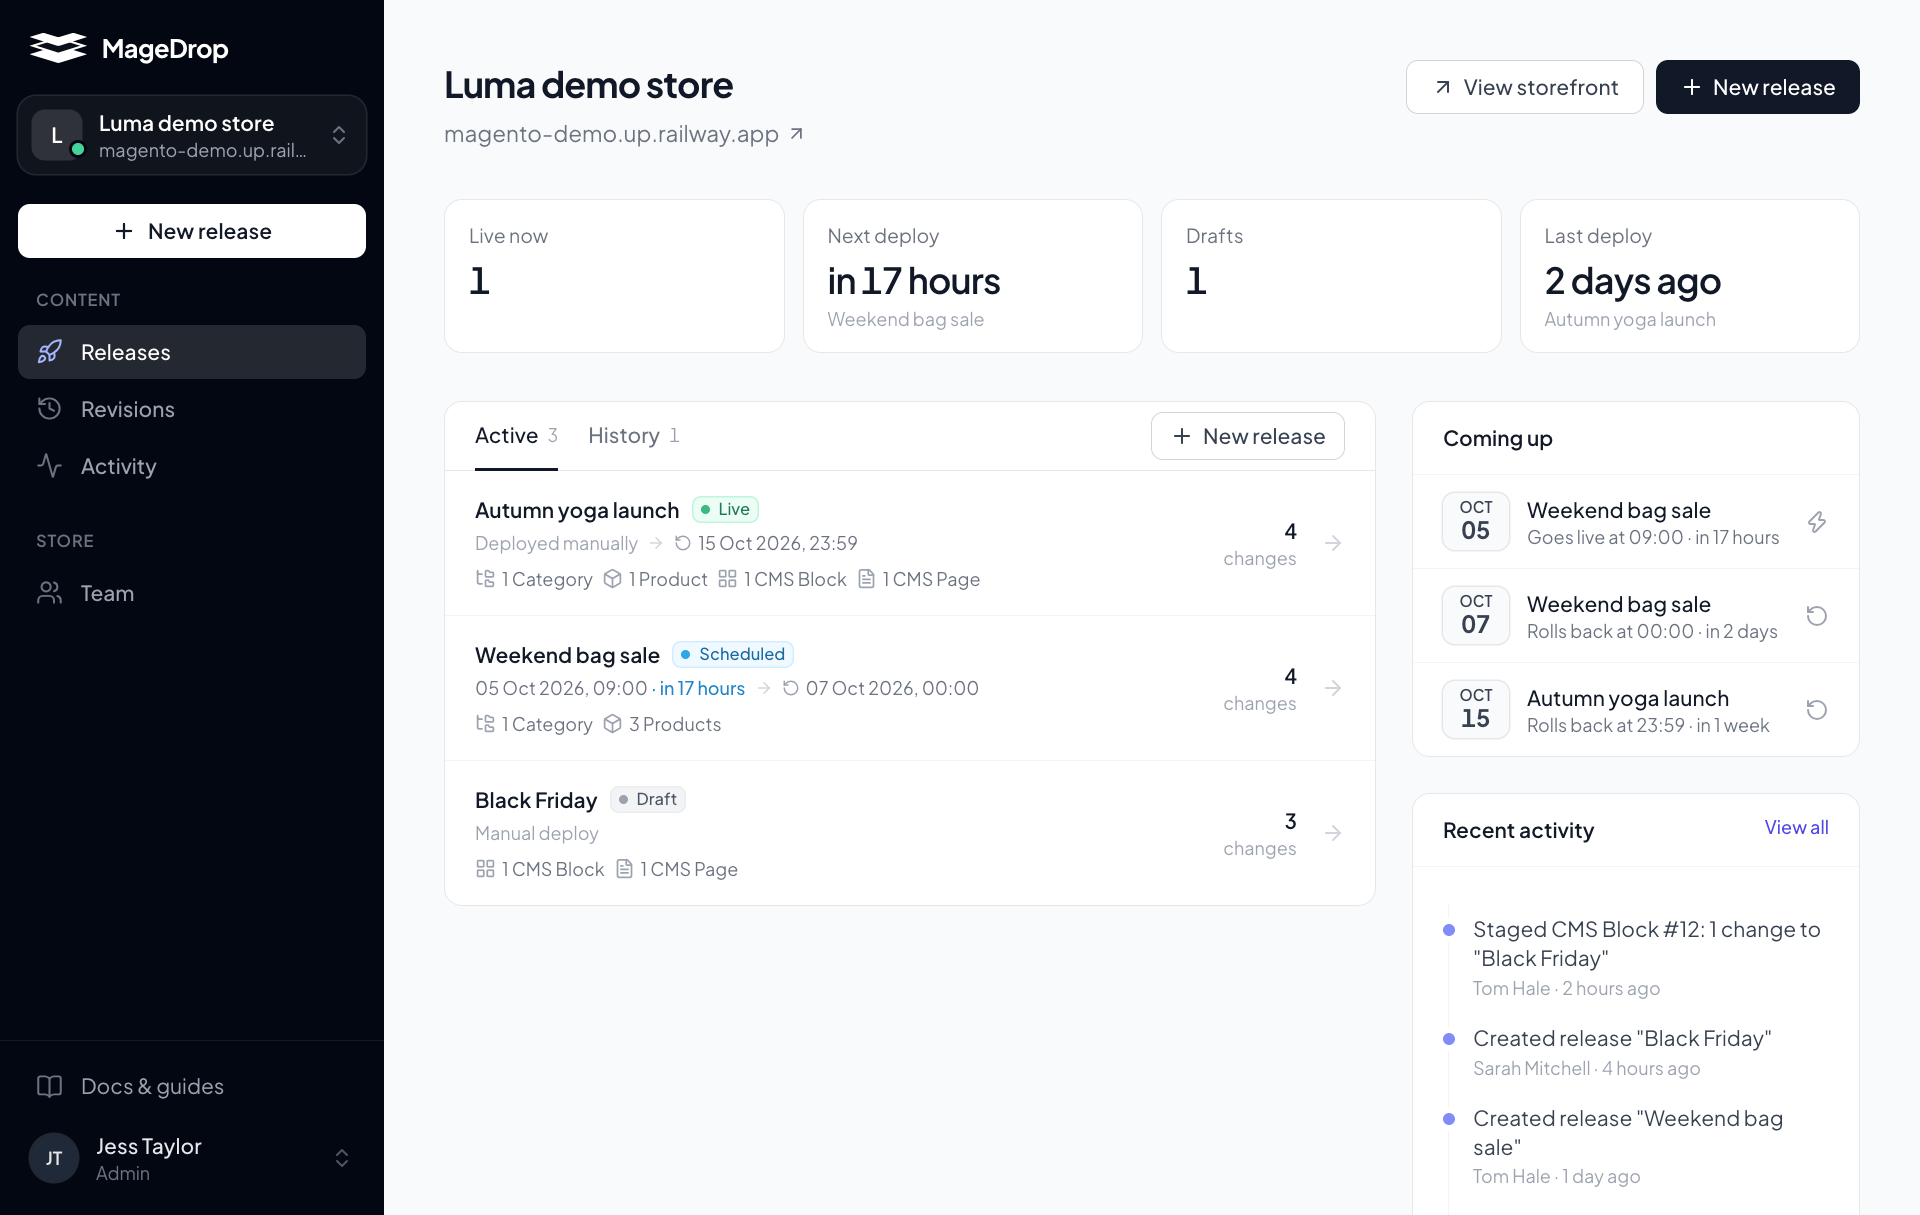Open the Releases rocket icon in sidebar
This screenshot has height=1215, width=1920.
(49, 352)
